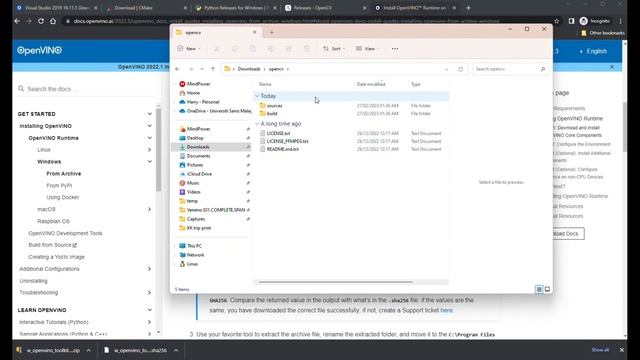
Task: Sort by the Name column header
Action: pyautogui.click(x=265, y=84)
